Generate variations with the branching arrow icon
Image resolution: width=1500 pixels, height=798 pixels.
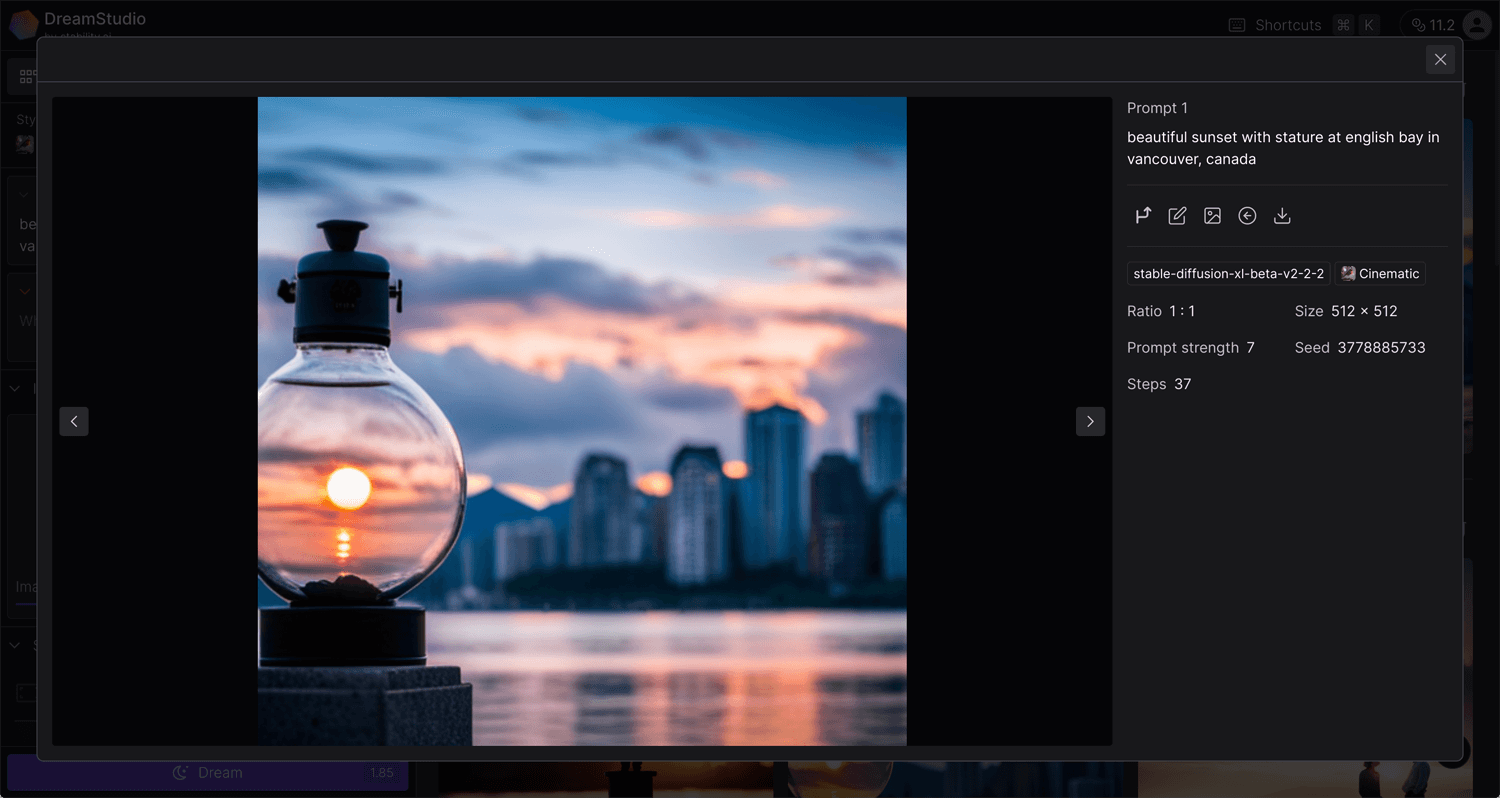(1143, 216)
